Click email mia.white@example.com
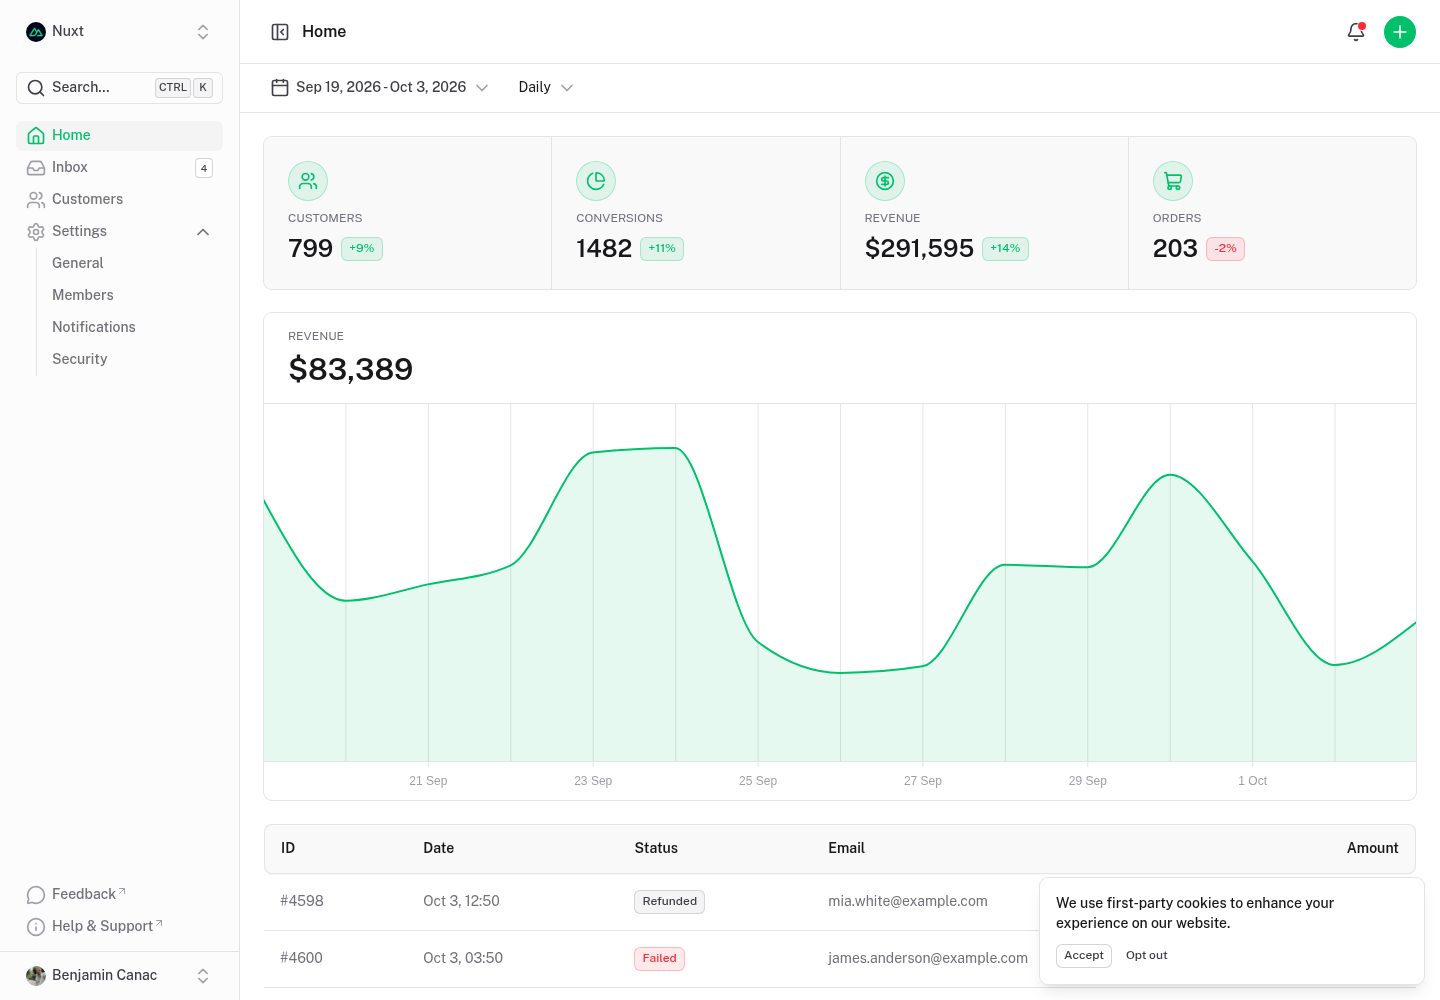The height and width of the screenshot is (1000, 1440). [x=908, y=901]
